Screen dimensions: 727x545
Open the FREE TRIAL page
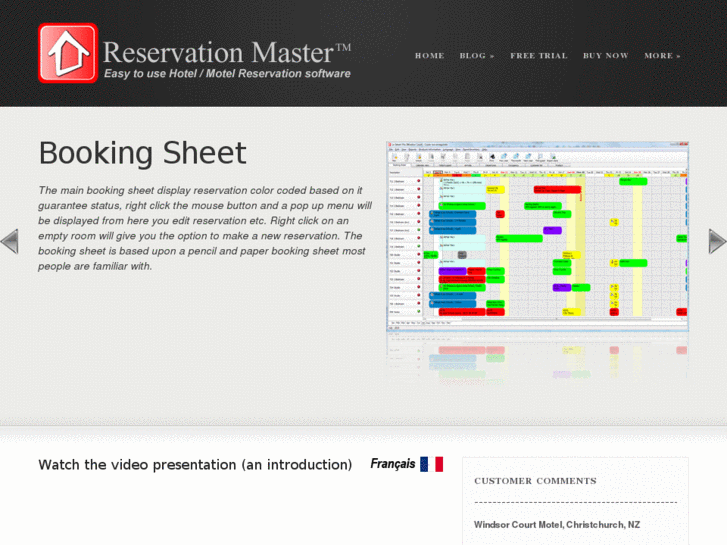point(539,56)
